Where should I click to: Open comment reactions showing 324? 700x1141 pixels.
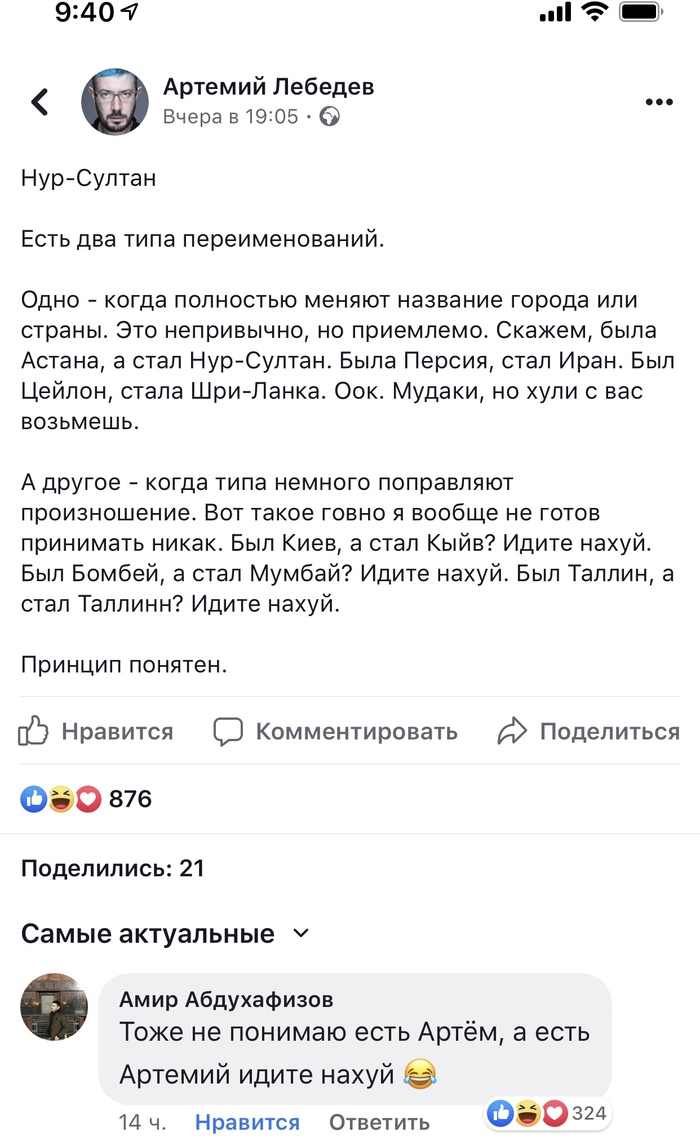coord(548,1113)
